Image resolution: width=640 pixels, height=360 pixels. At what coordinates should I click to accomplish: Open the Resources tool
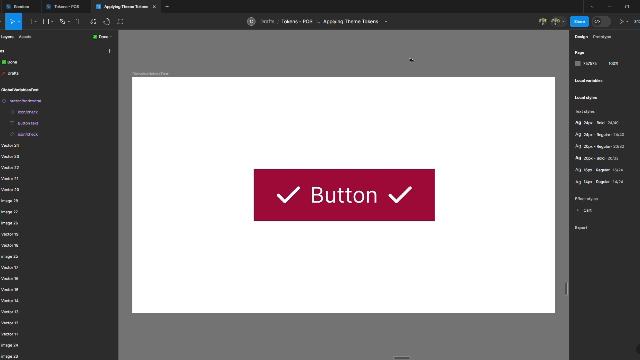click(x=93, y=22)
